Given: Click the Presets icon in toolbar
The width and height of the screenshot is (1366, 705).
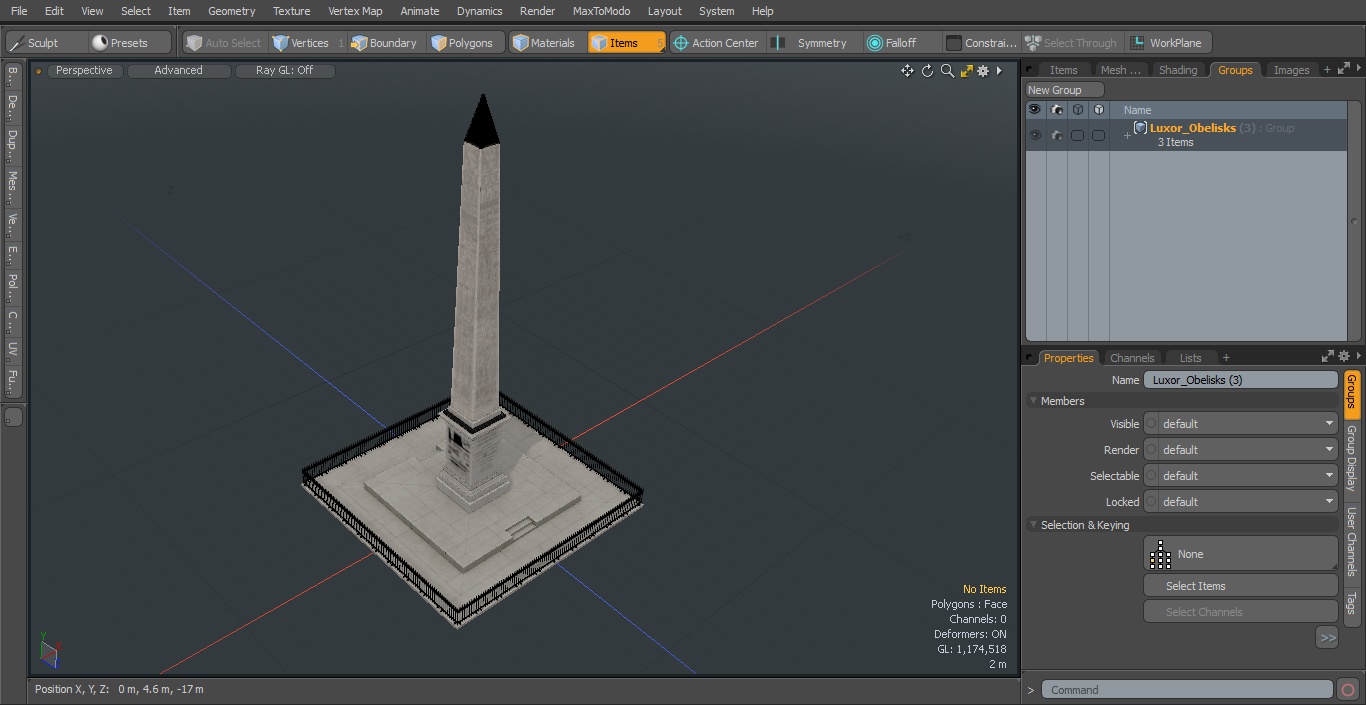Looking at the screenshot, I should (100, 43).
